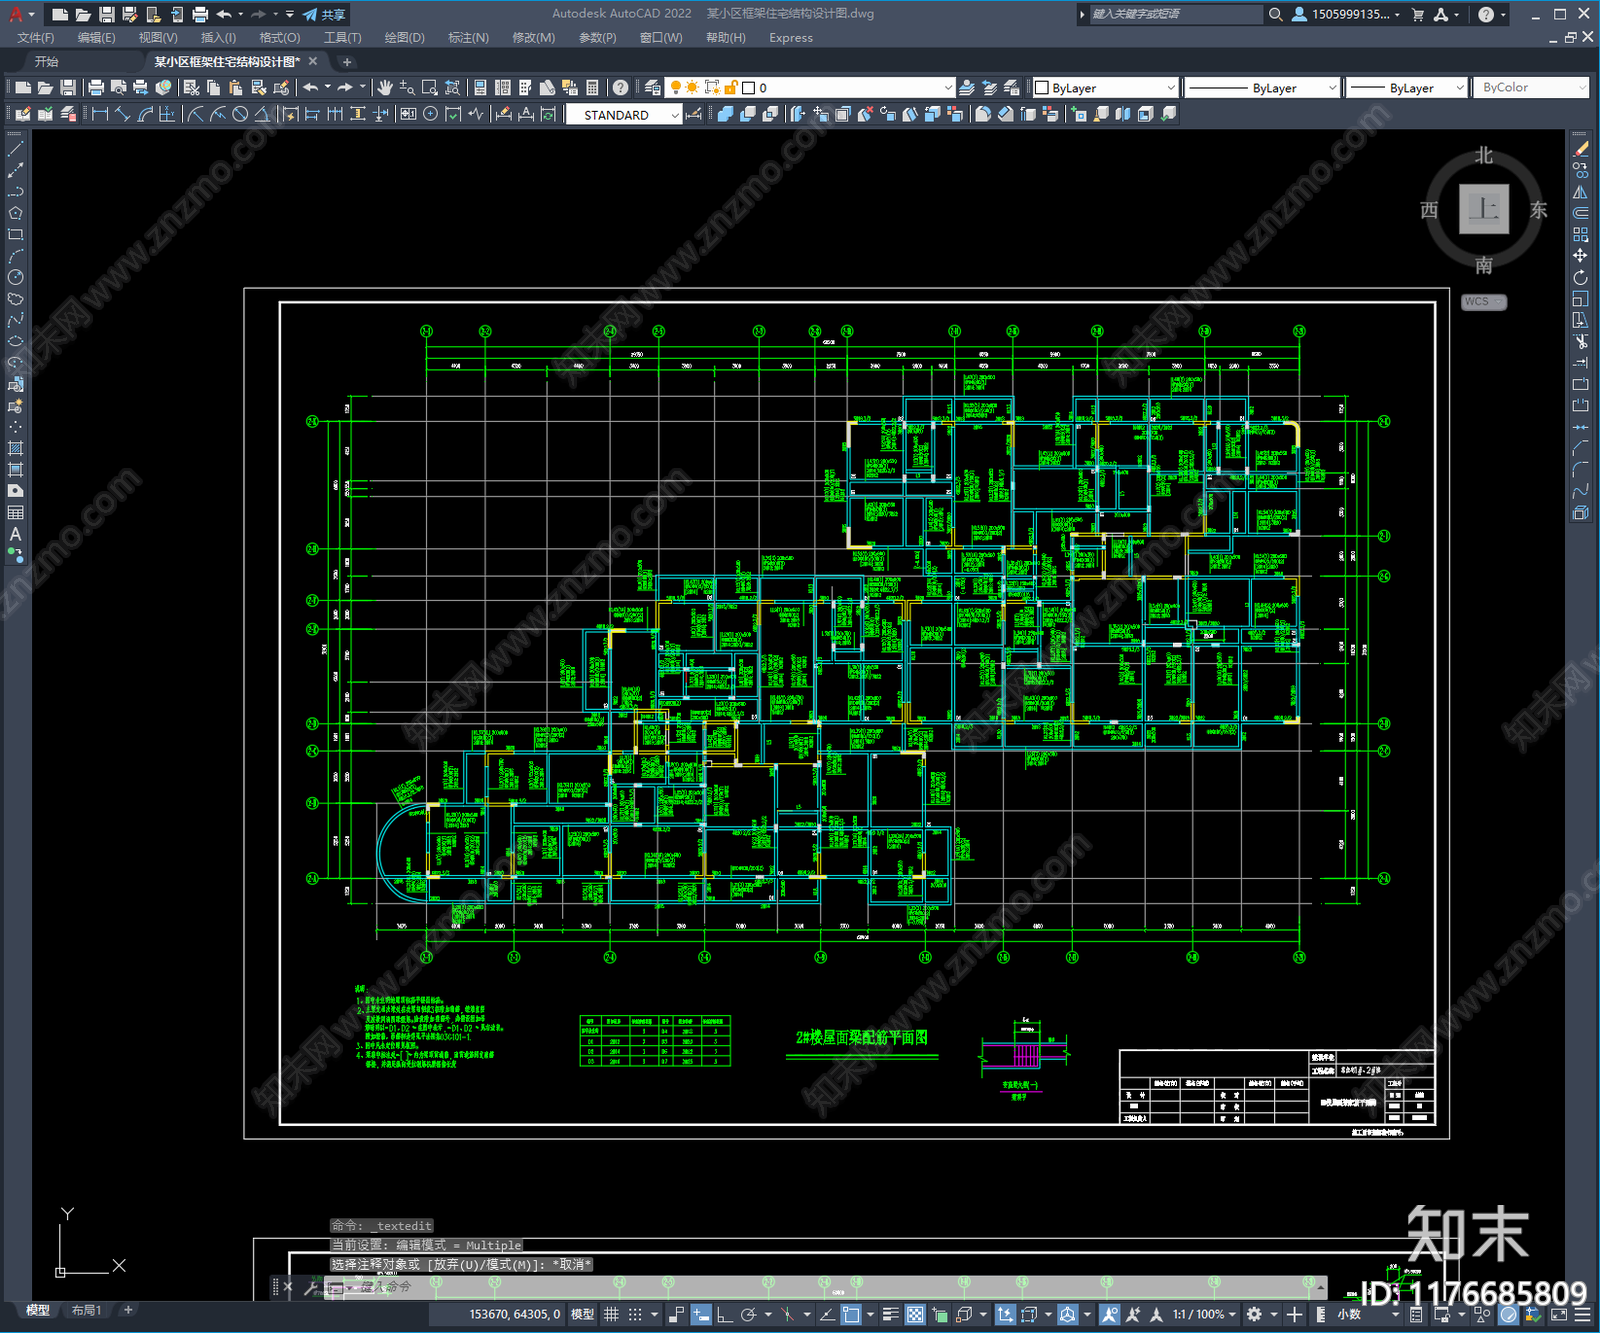Screen dimensions: 1600x1333
Task: Click the magnifier search icon in title bar
Action: pos(1275,14)
